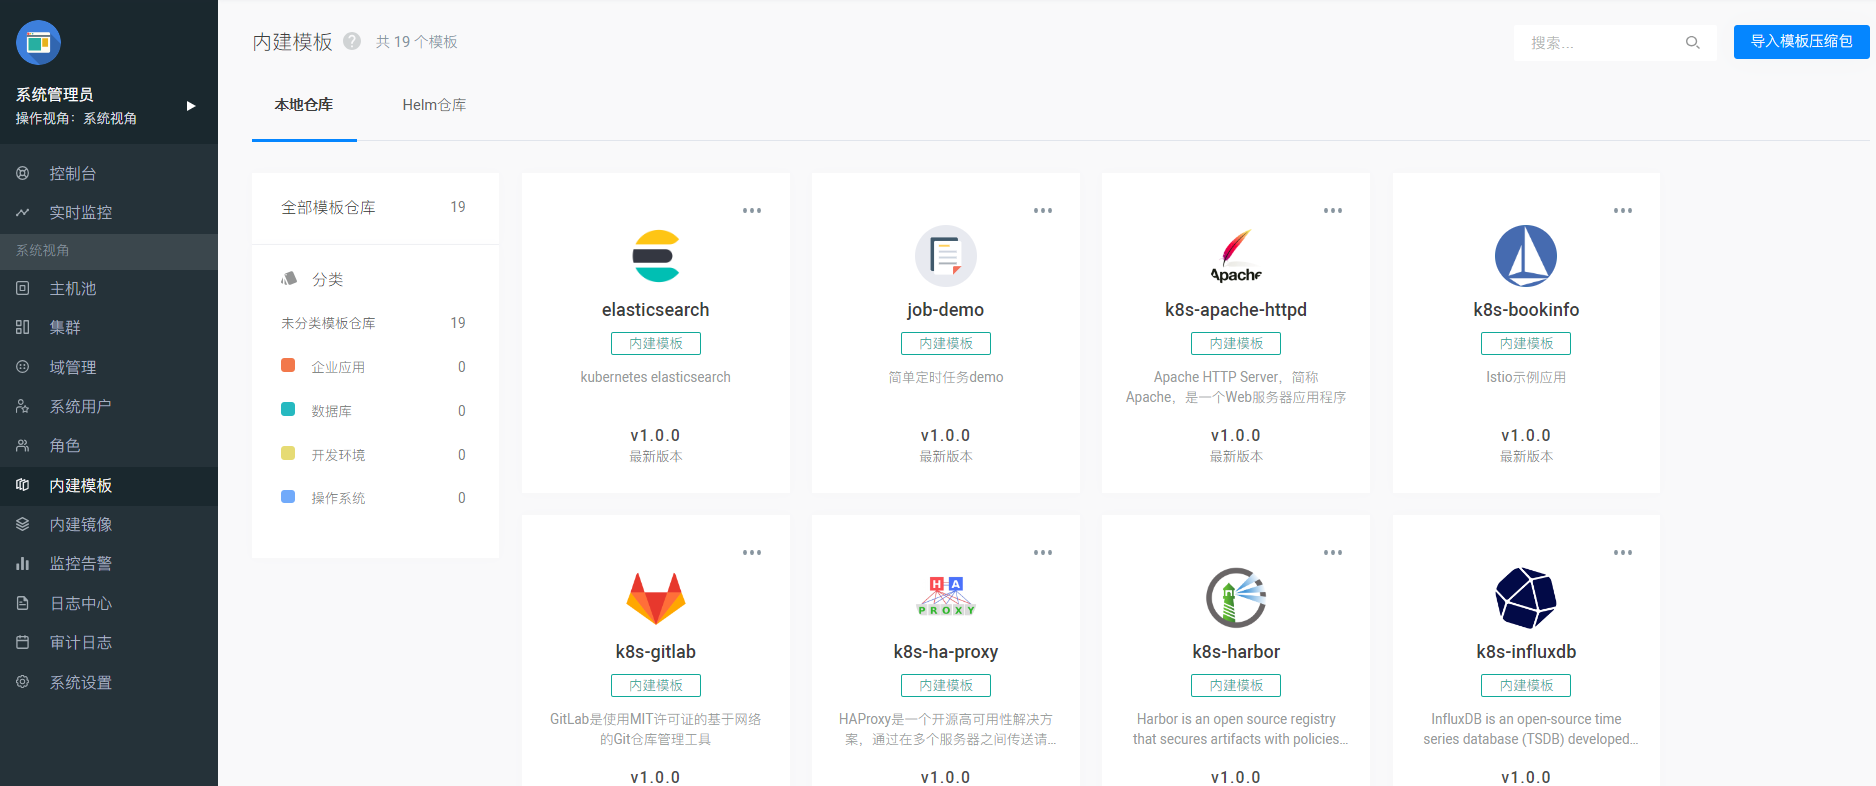
Task: Click the 导入模板压缩包 button
Action: tap(1801, 42)
